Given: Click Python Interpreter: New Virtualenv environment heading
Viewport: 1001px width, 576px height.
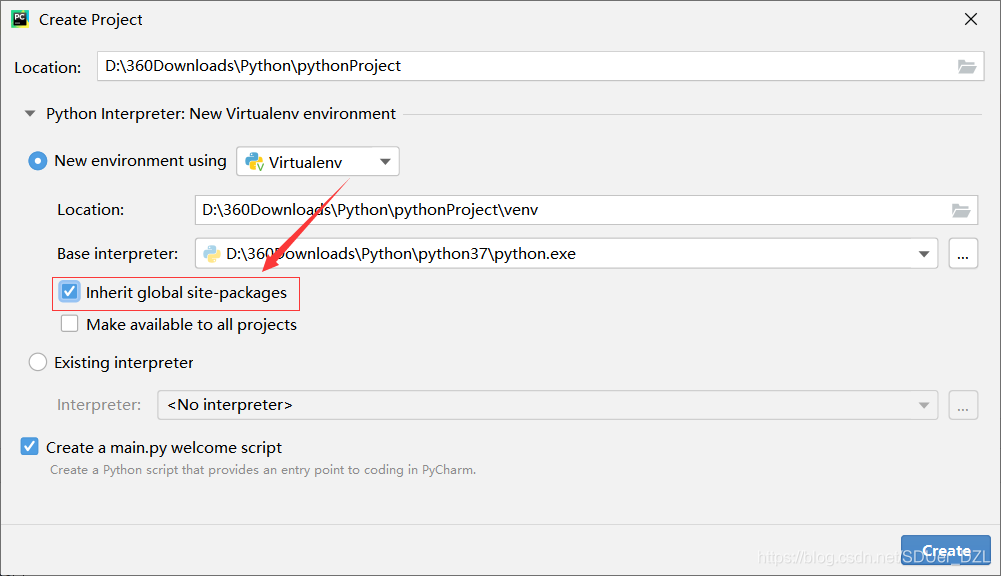Looking at the screenshot, I should point(221,114).
